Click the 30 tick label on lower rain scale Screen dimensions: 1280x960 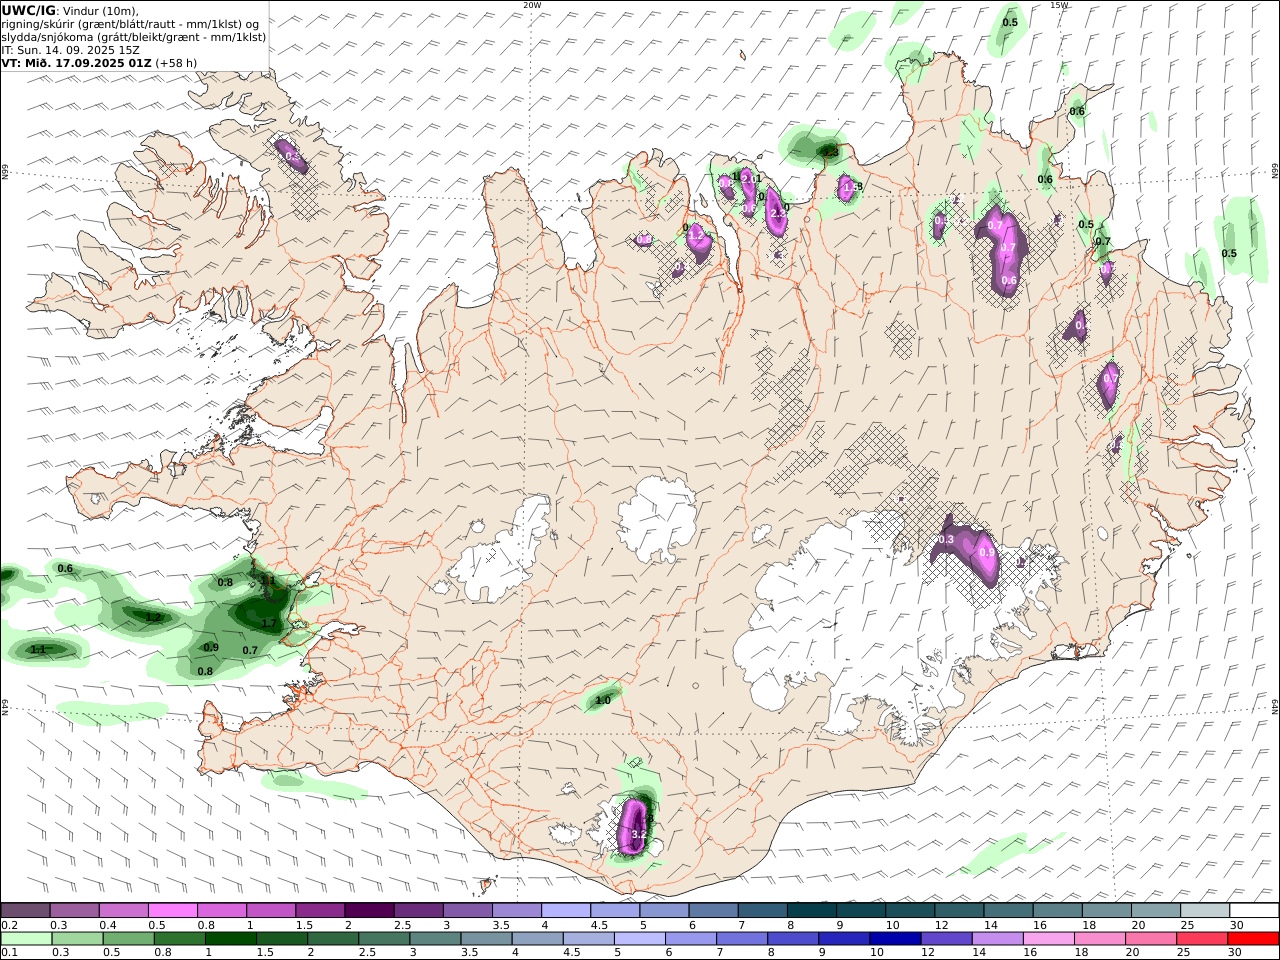coord(1236,953)
